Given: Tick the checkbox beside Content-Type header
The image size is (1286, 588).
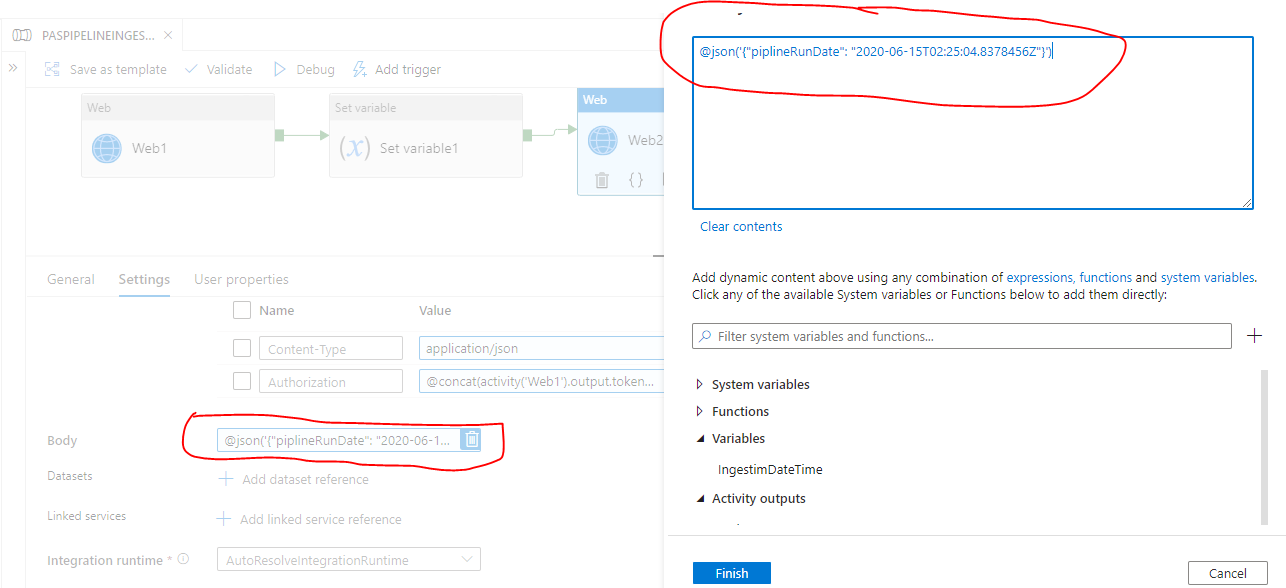Looking at the screenshot, I should pyautogui.click(x=240, y=347).
